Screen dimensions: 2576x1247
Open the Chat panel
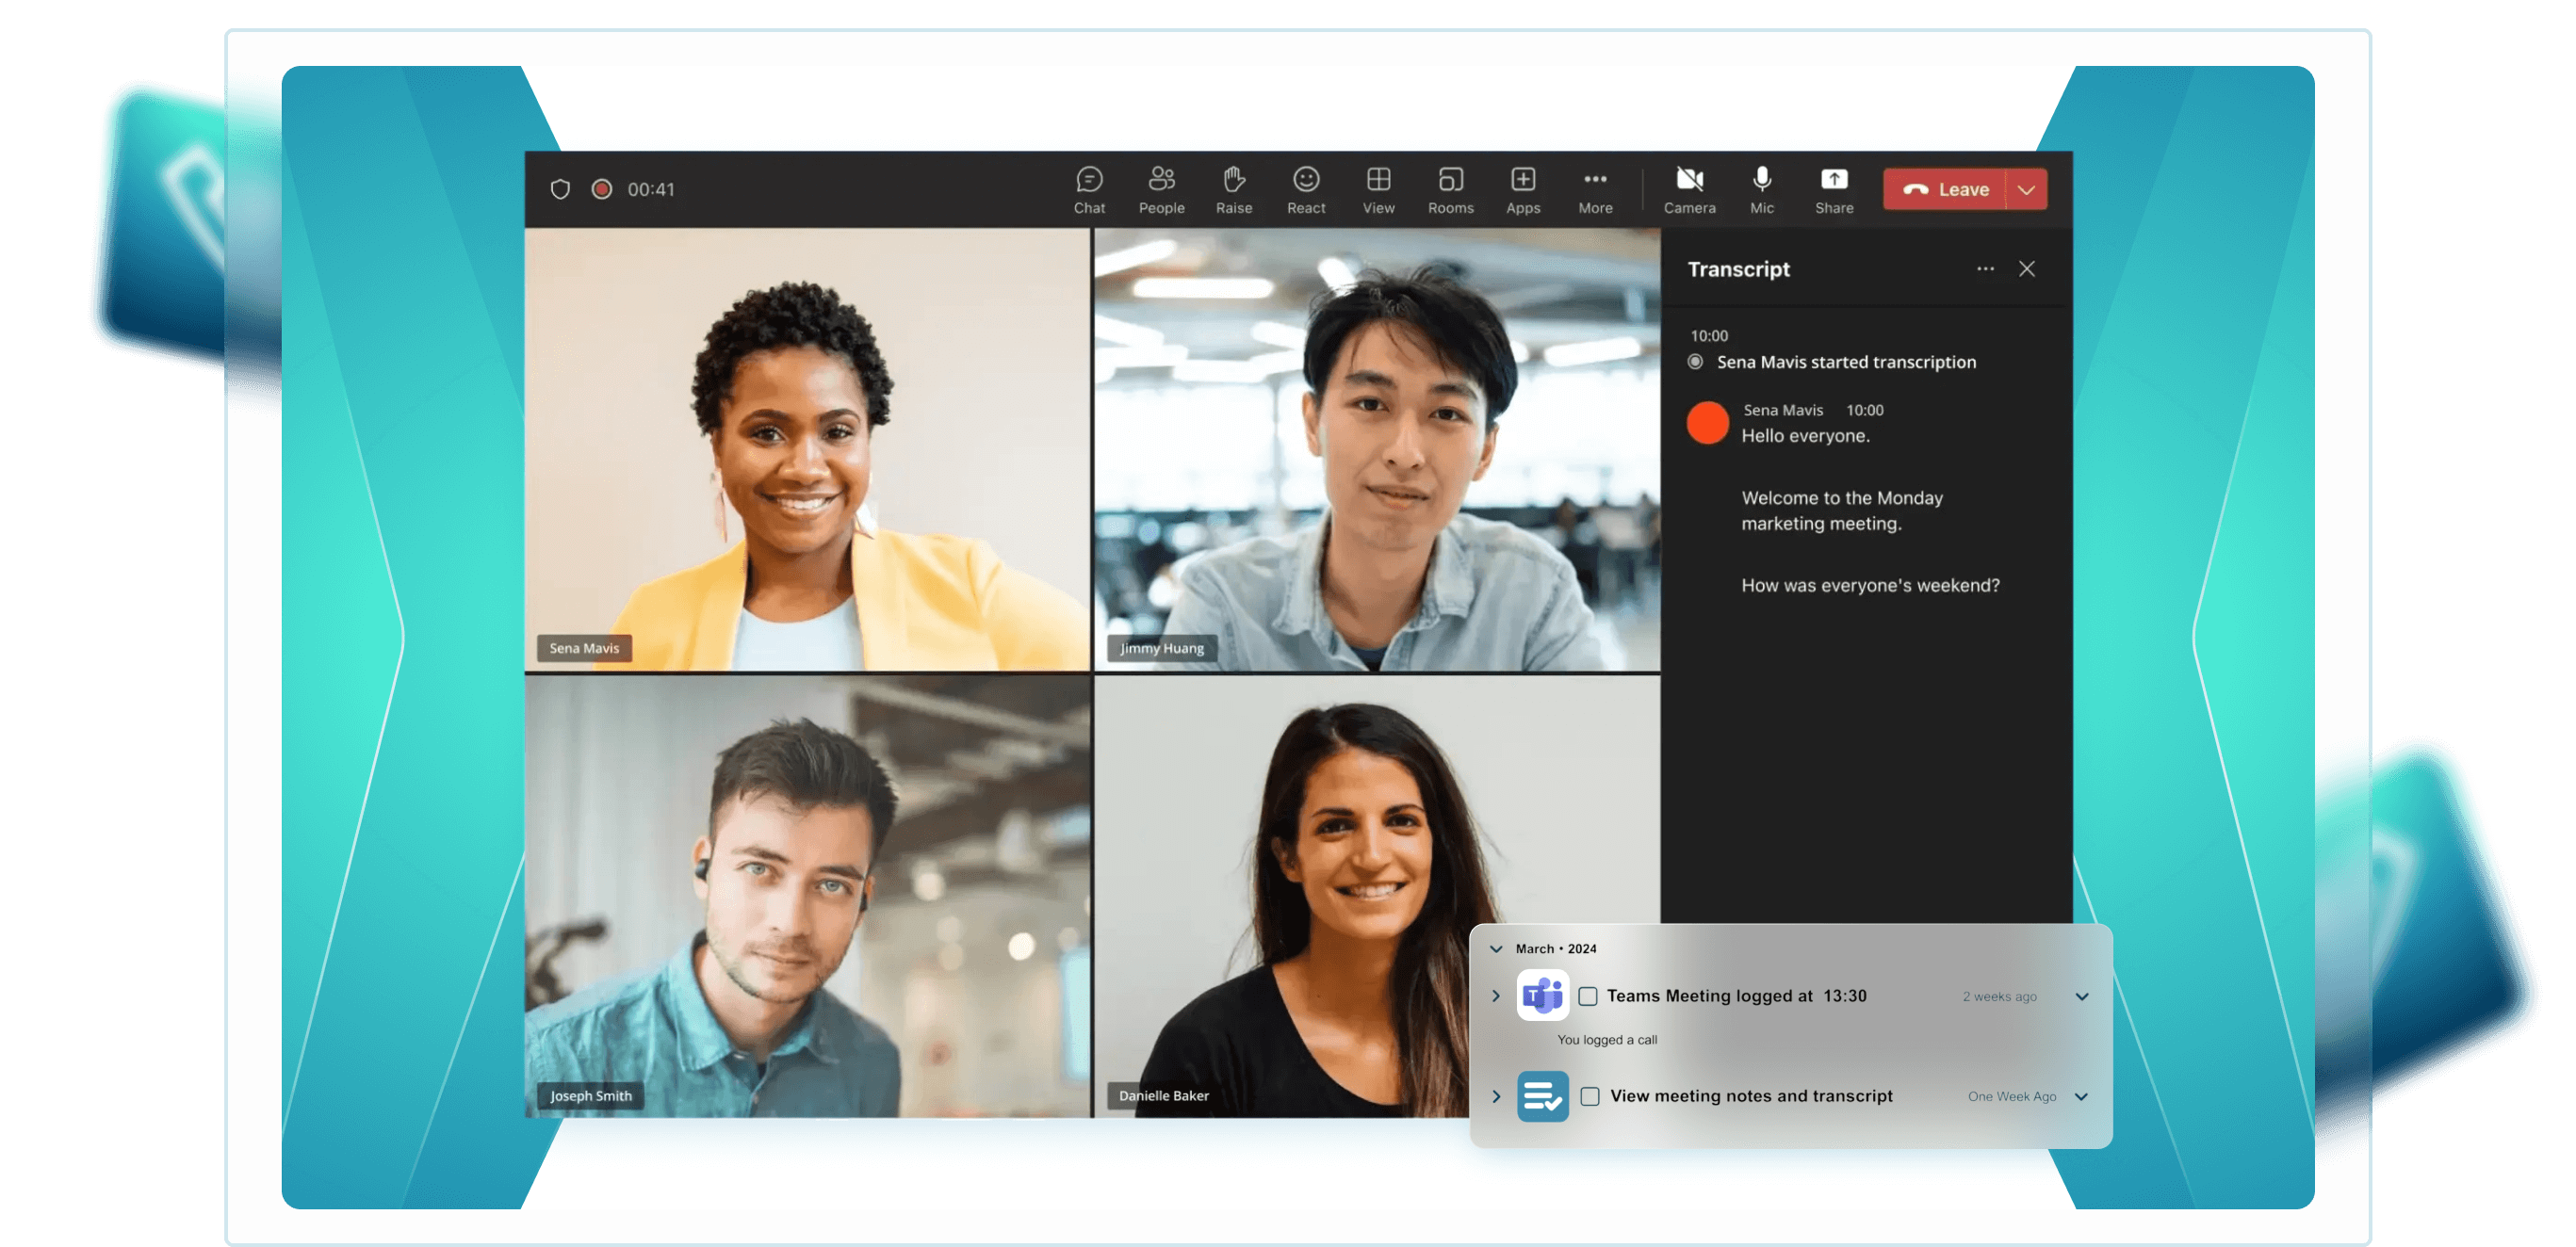pos(1089,189)
